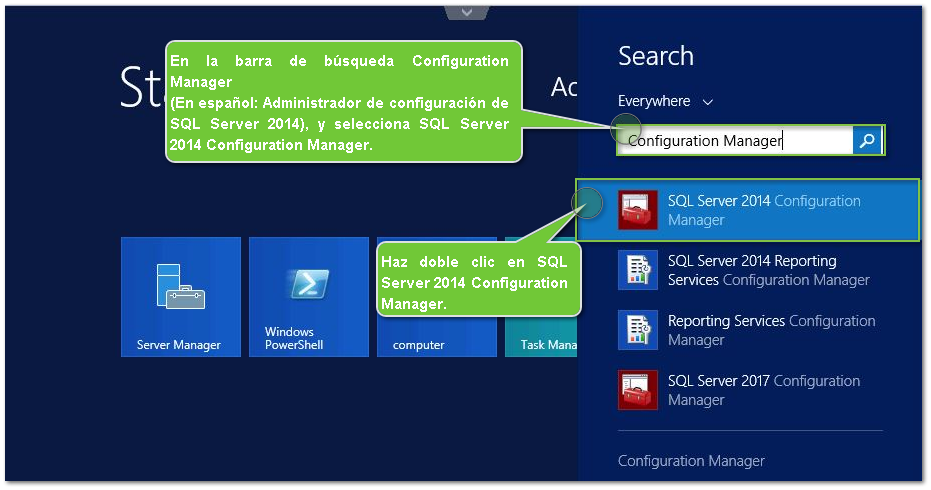Click the SQL Server 2017 Configuration Manager toolbox icon
Screen dimensions: 931x490
pyautogui.click(x=638, y=390)
